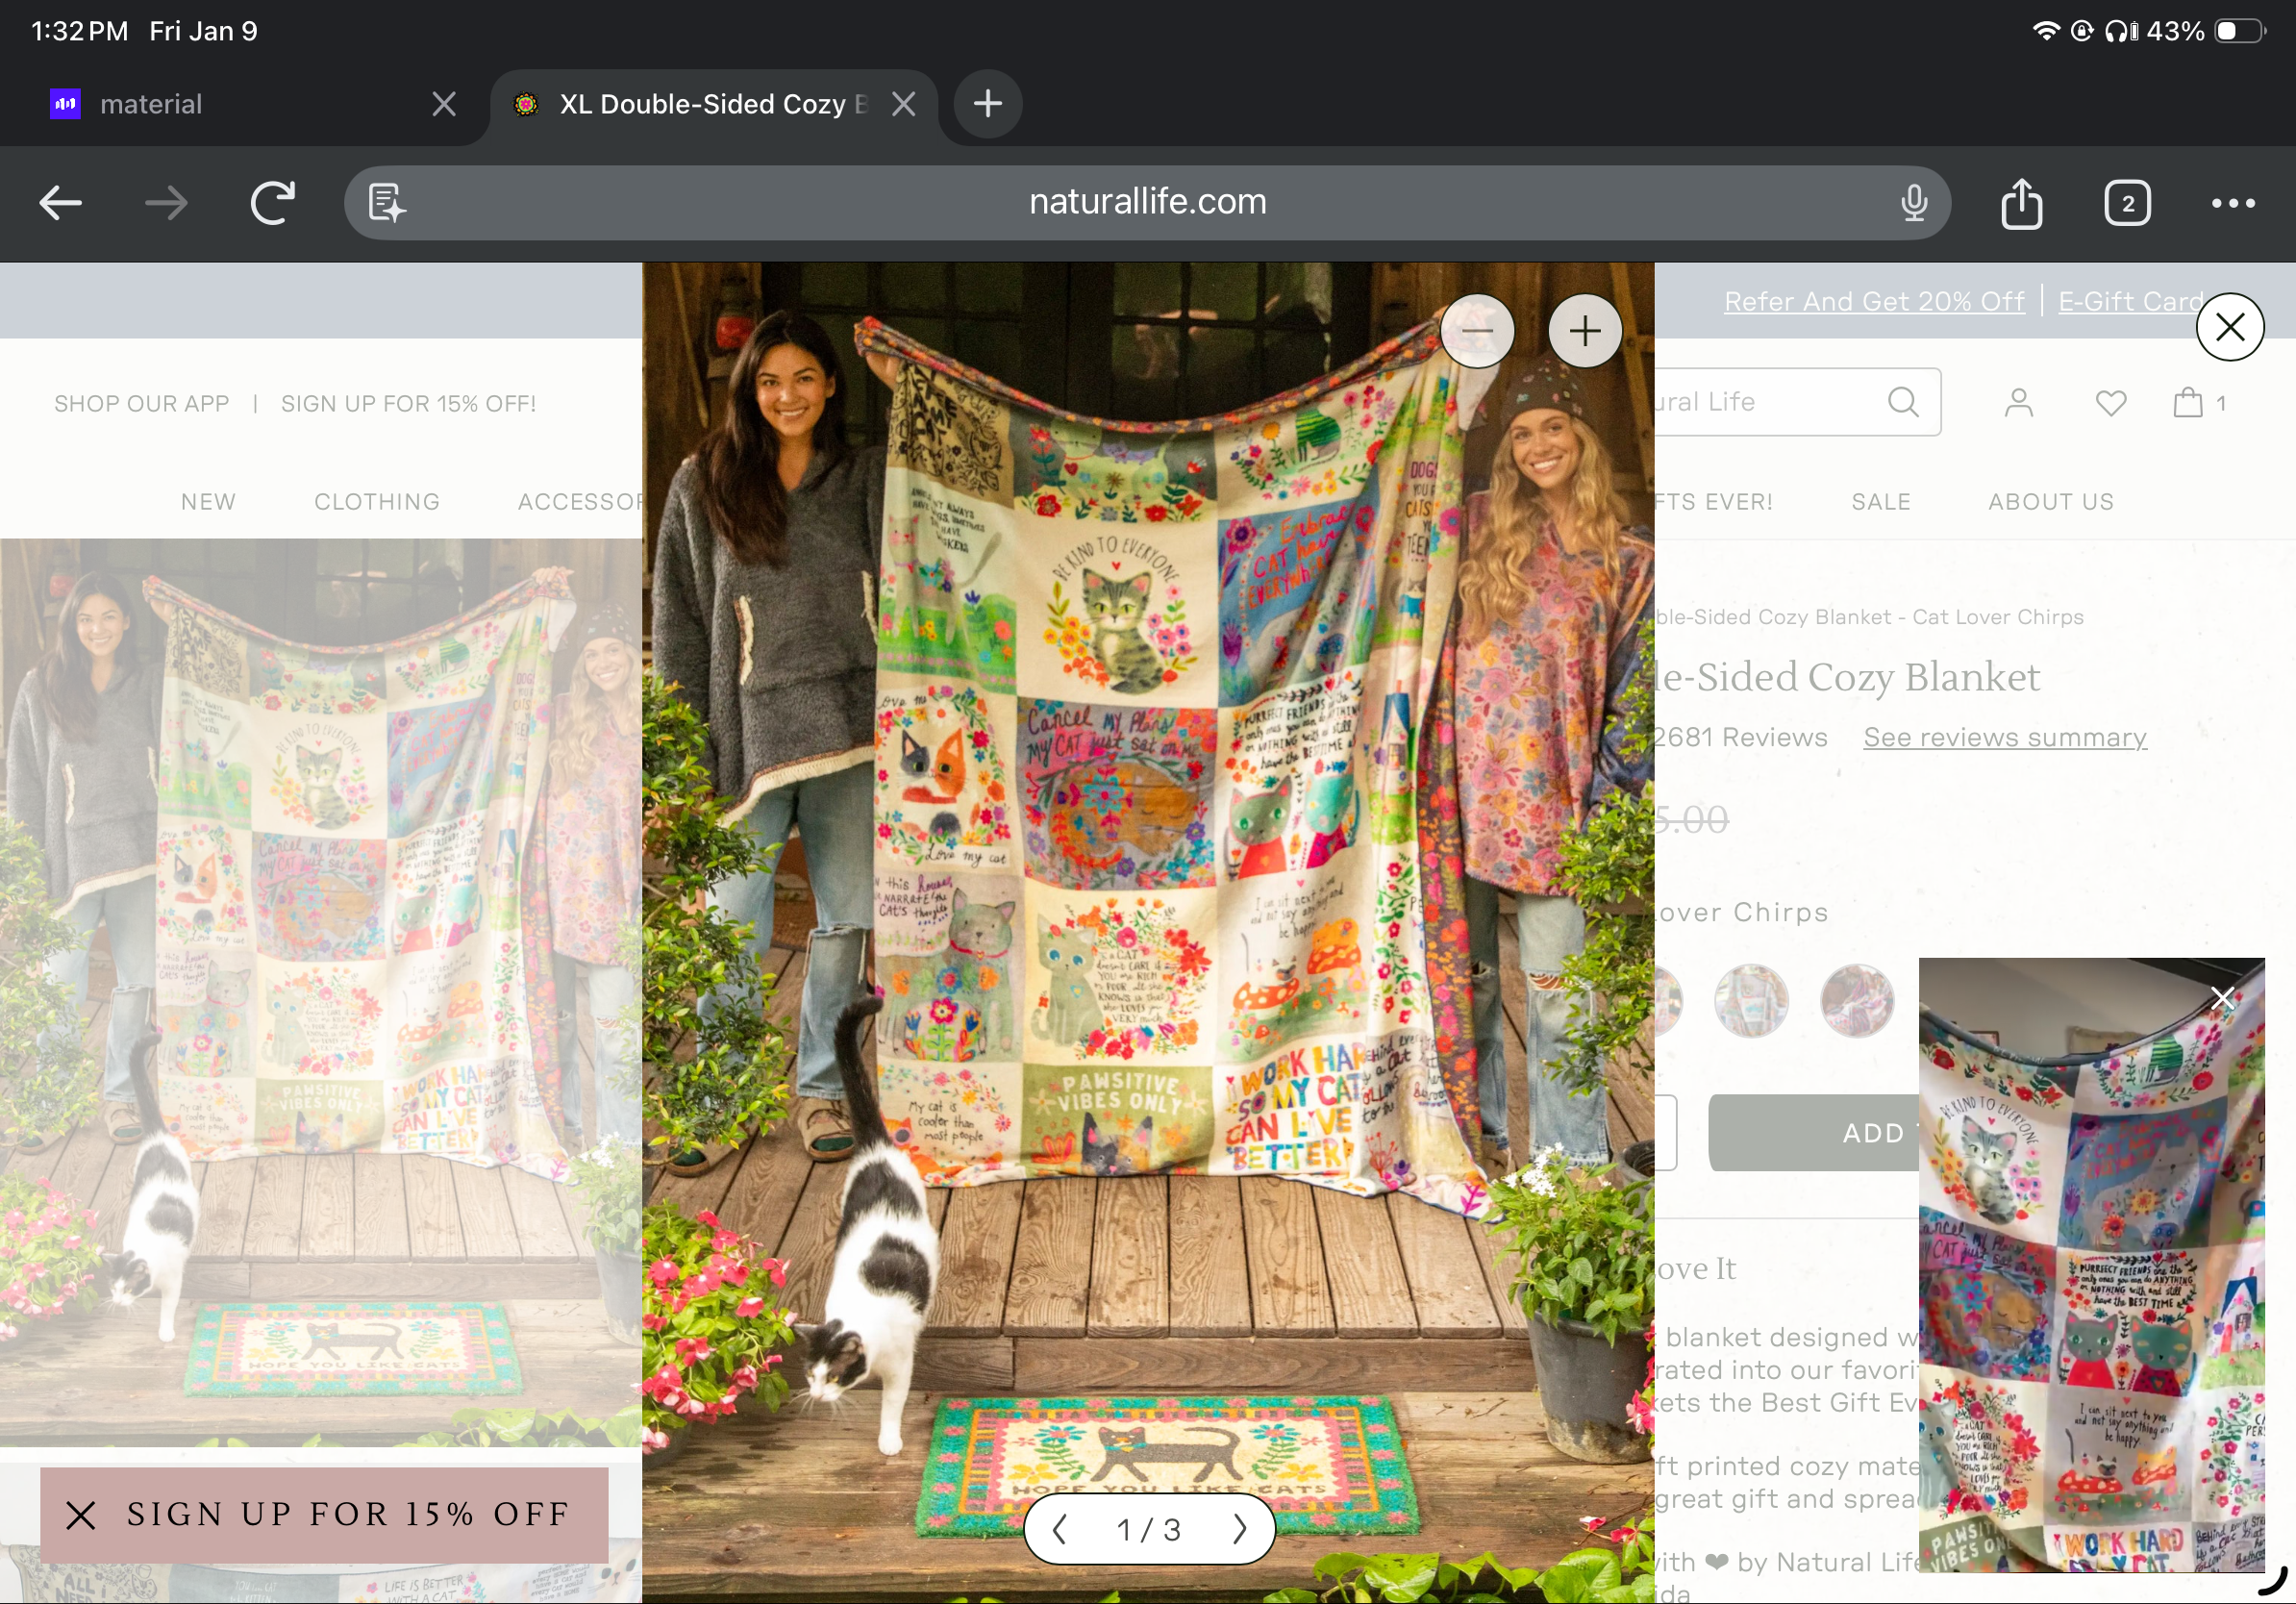2296x1604 pixels.
Task: Open See reviews summary link
Action: pos(2004,737)
